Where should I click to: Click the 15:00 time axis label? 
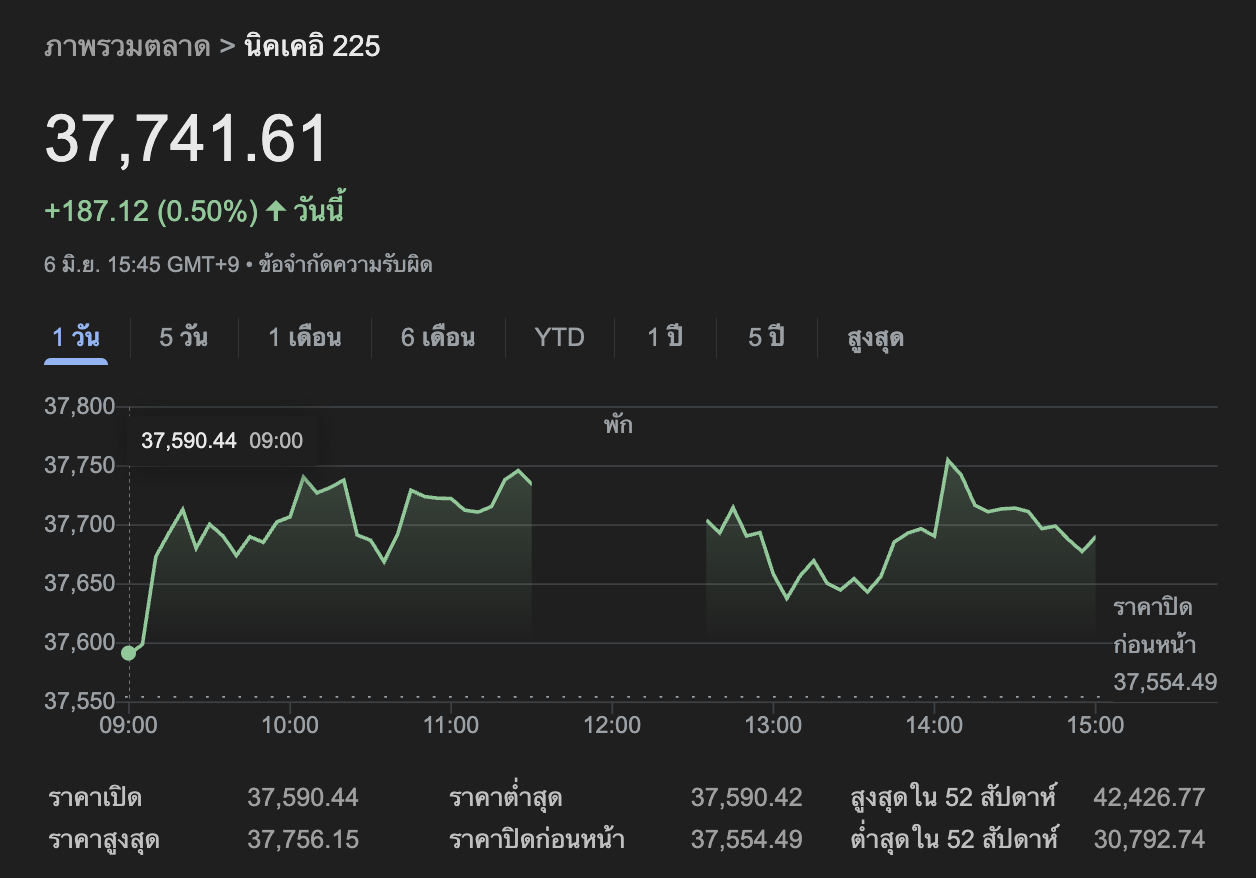click(x=1095, y=725)
